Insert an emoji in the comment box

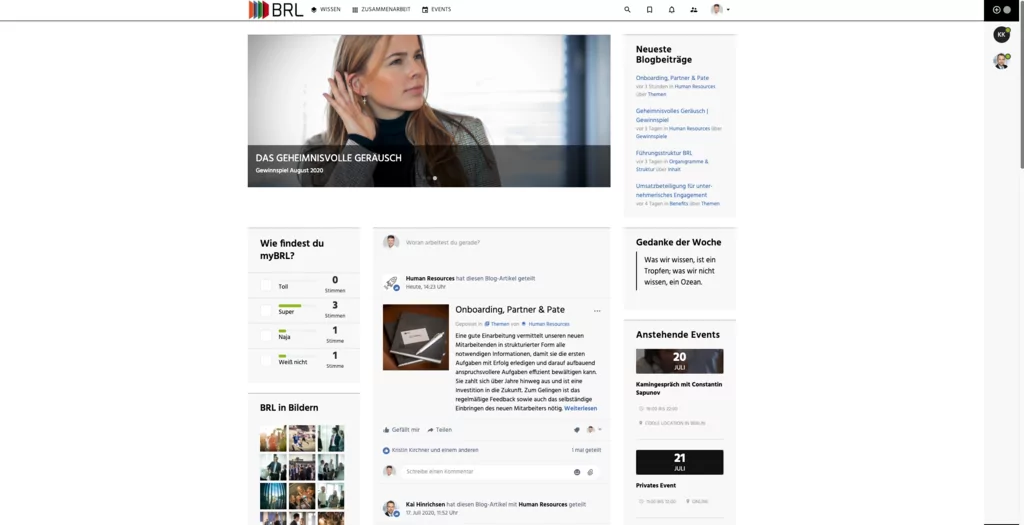point(577,472)
